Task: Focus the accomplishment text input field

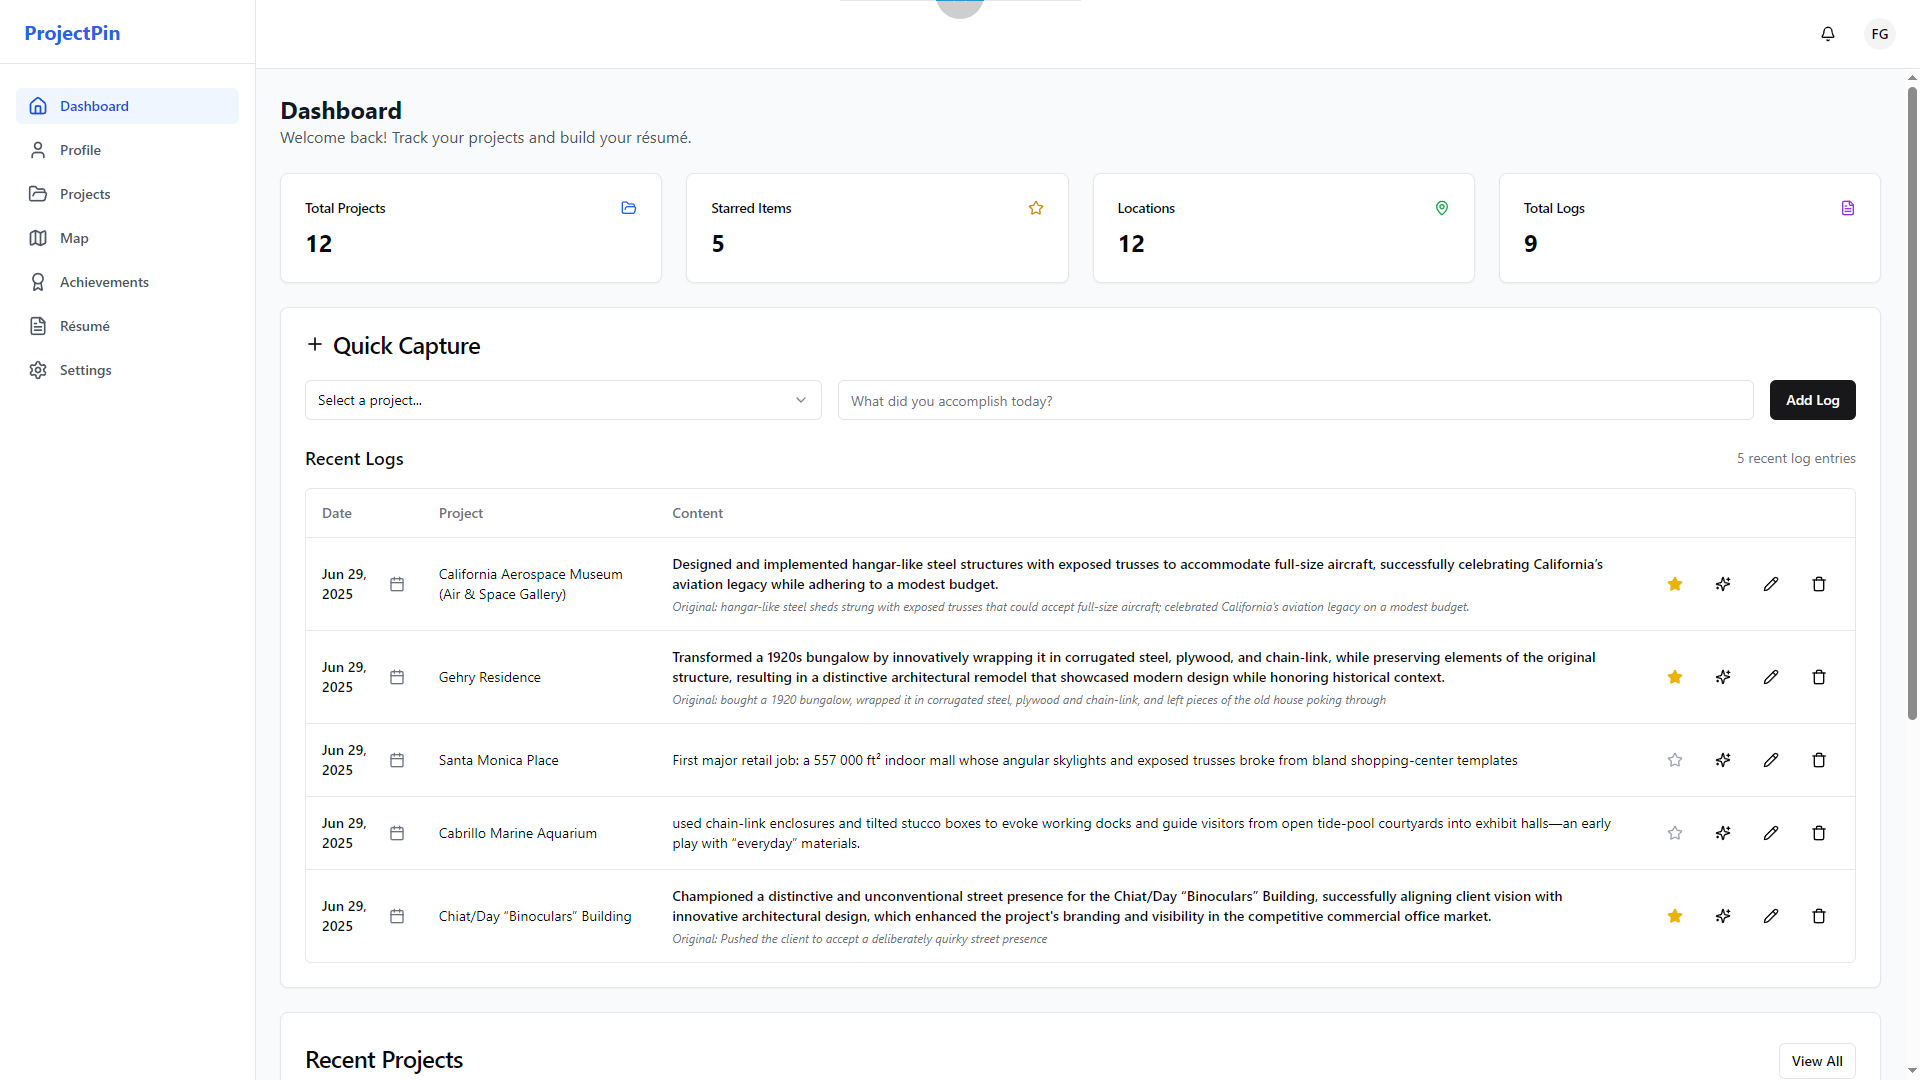Action: point(1295,401)
